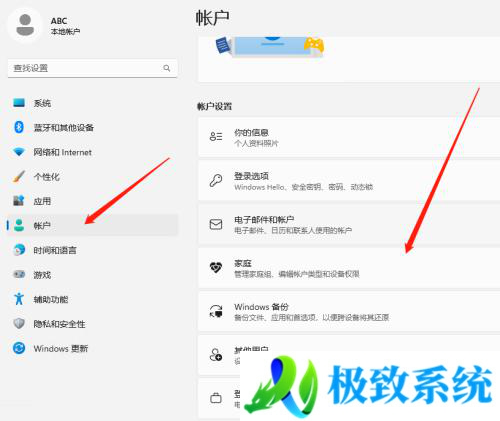Click the account banner illustration at top

pos(270,46)
